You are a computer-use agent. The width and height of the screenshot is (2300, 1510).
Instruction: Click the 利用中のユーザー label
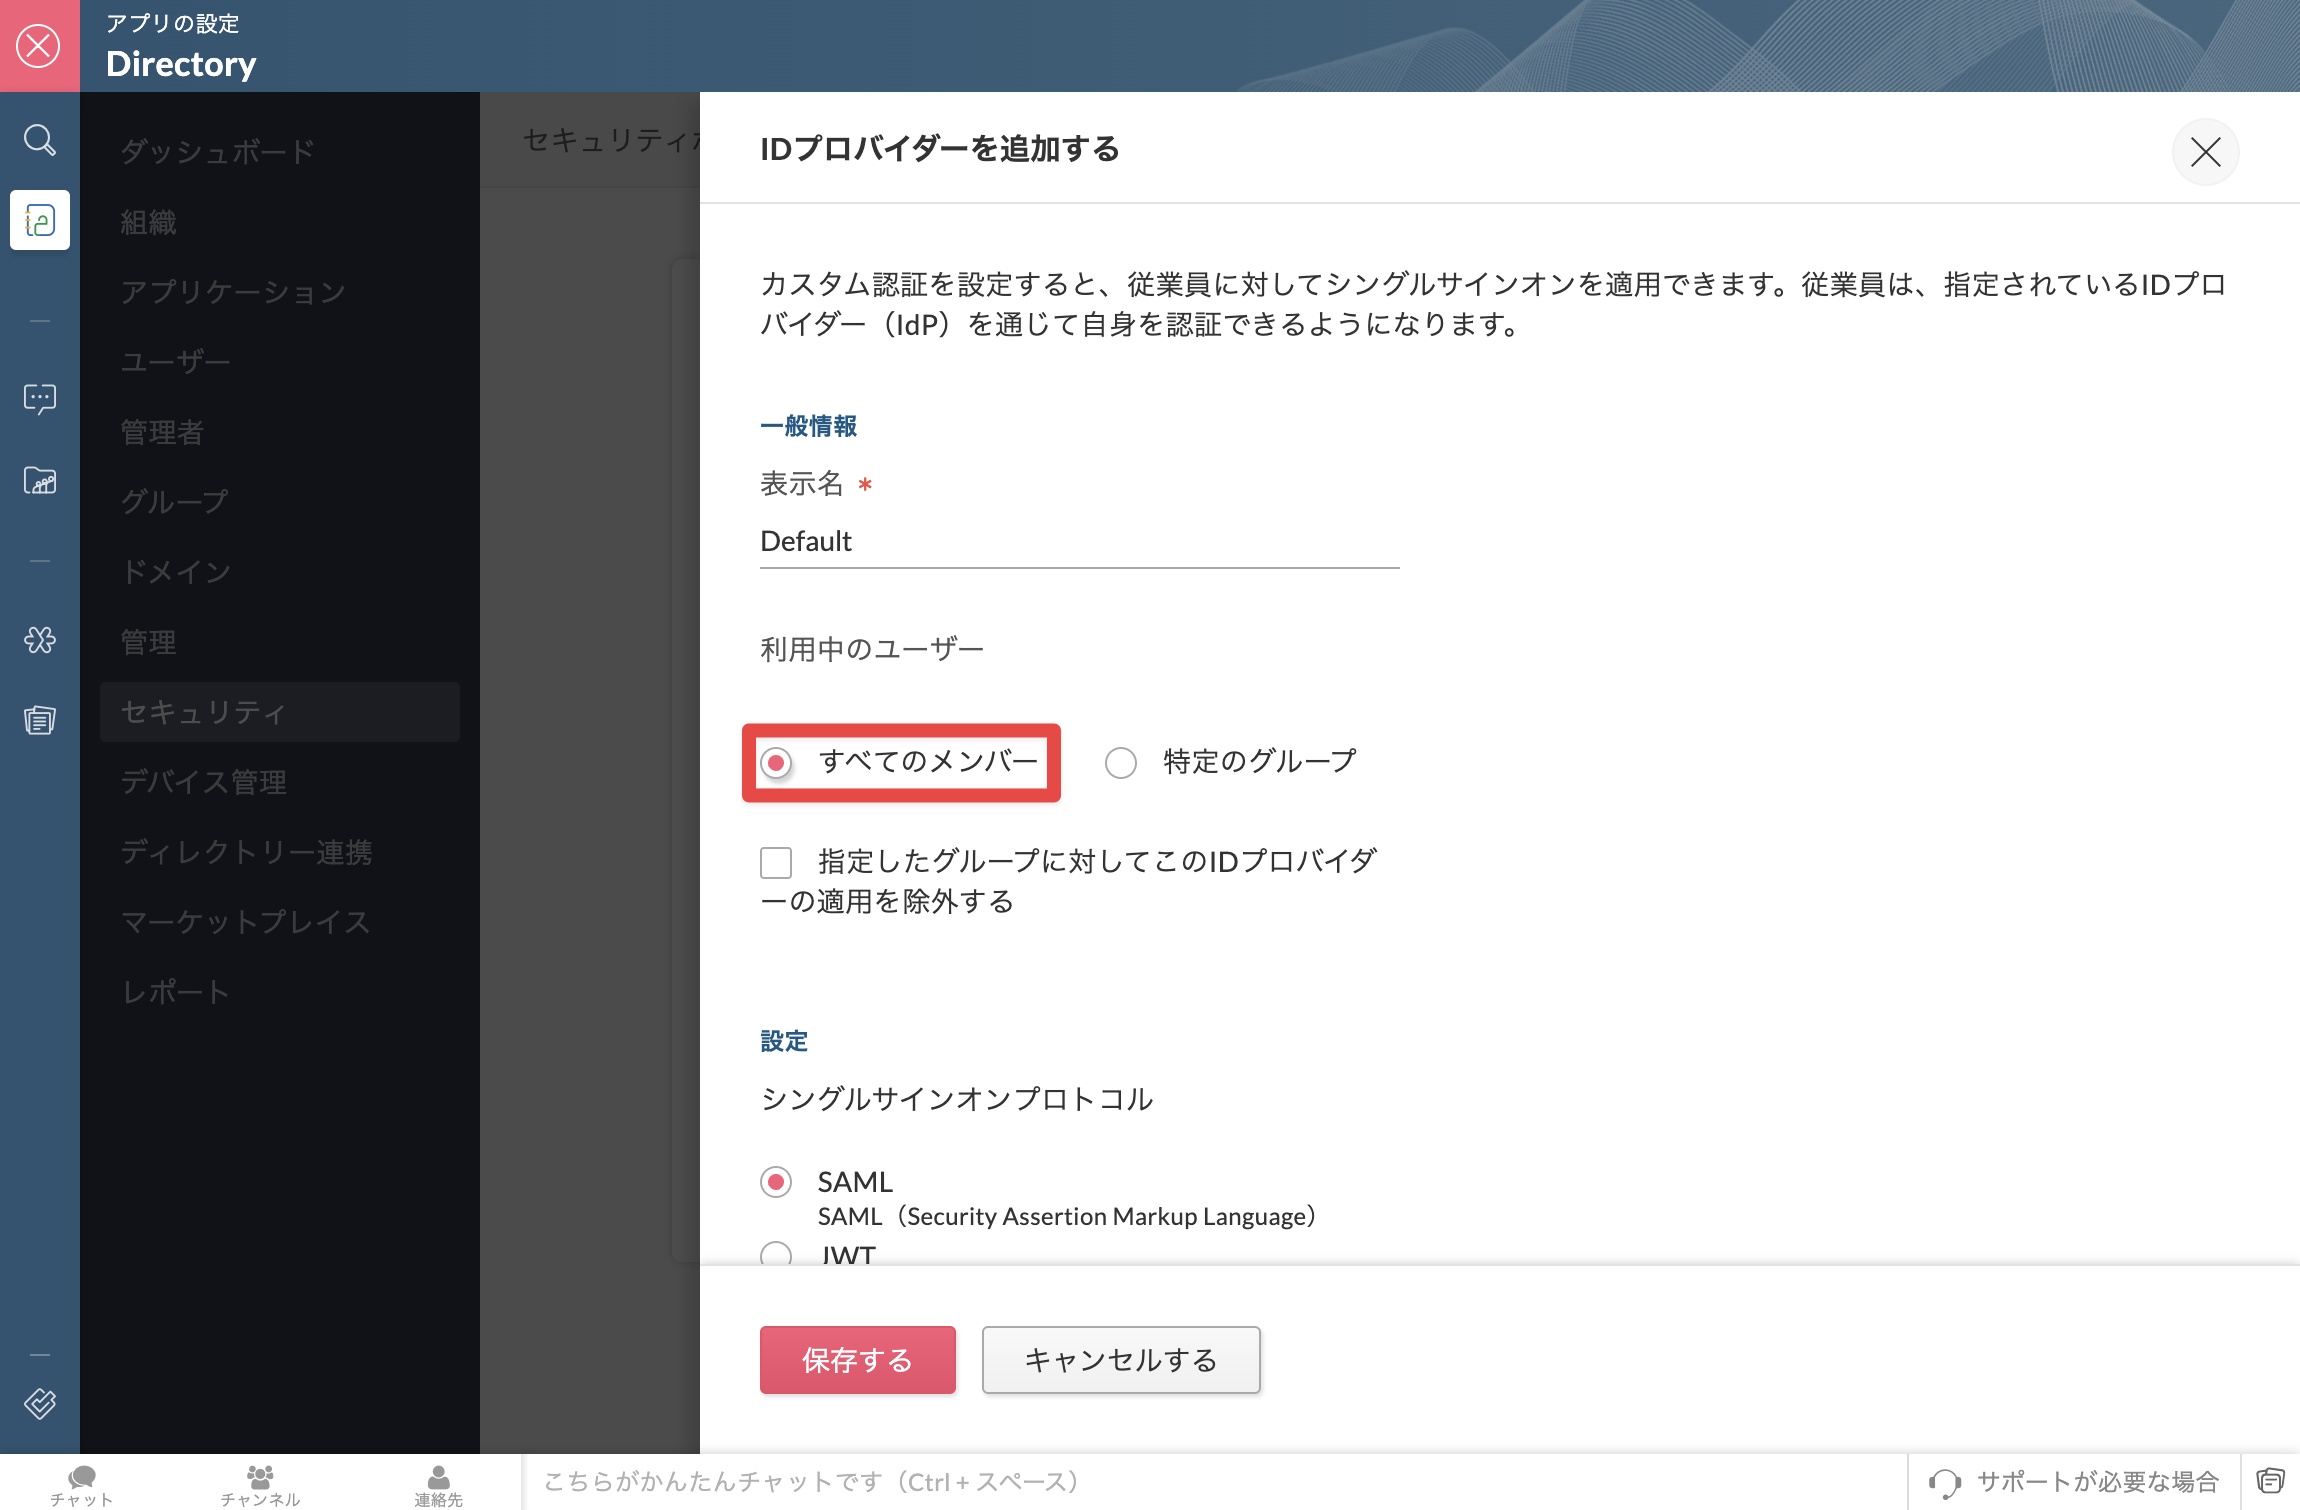click(872, 650)
